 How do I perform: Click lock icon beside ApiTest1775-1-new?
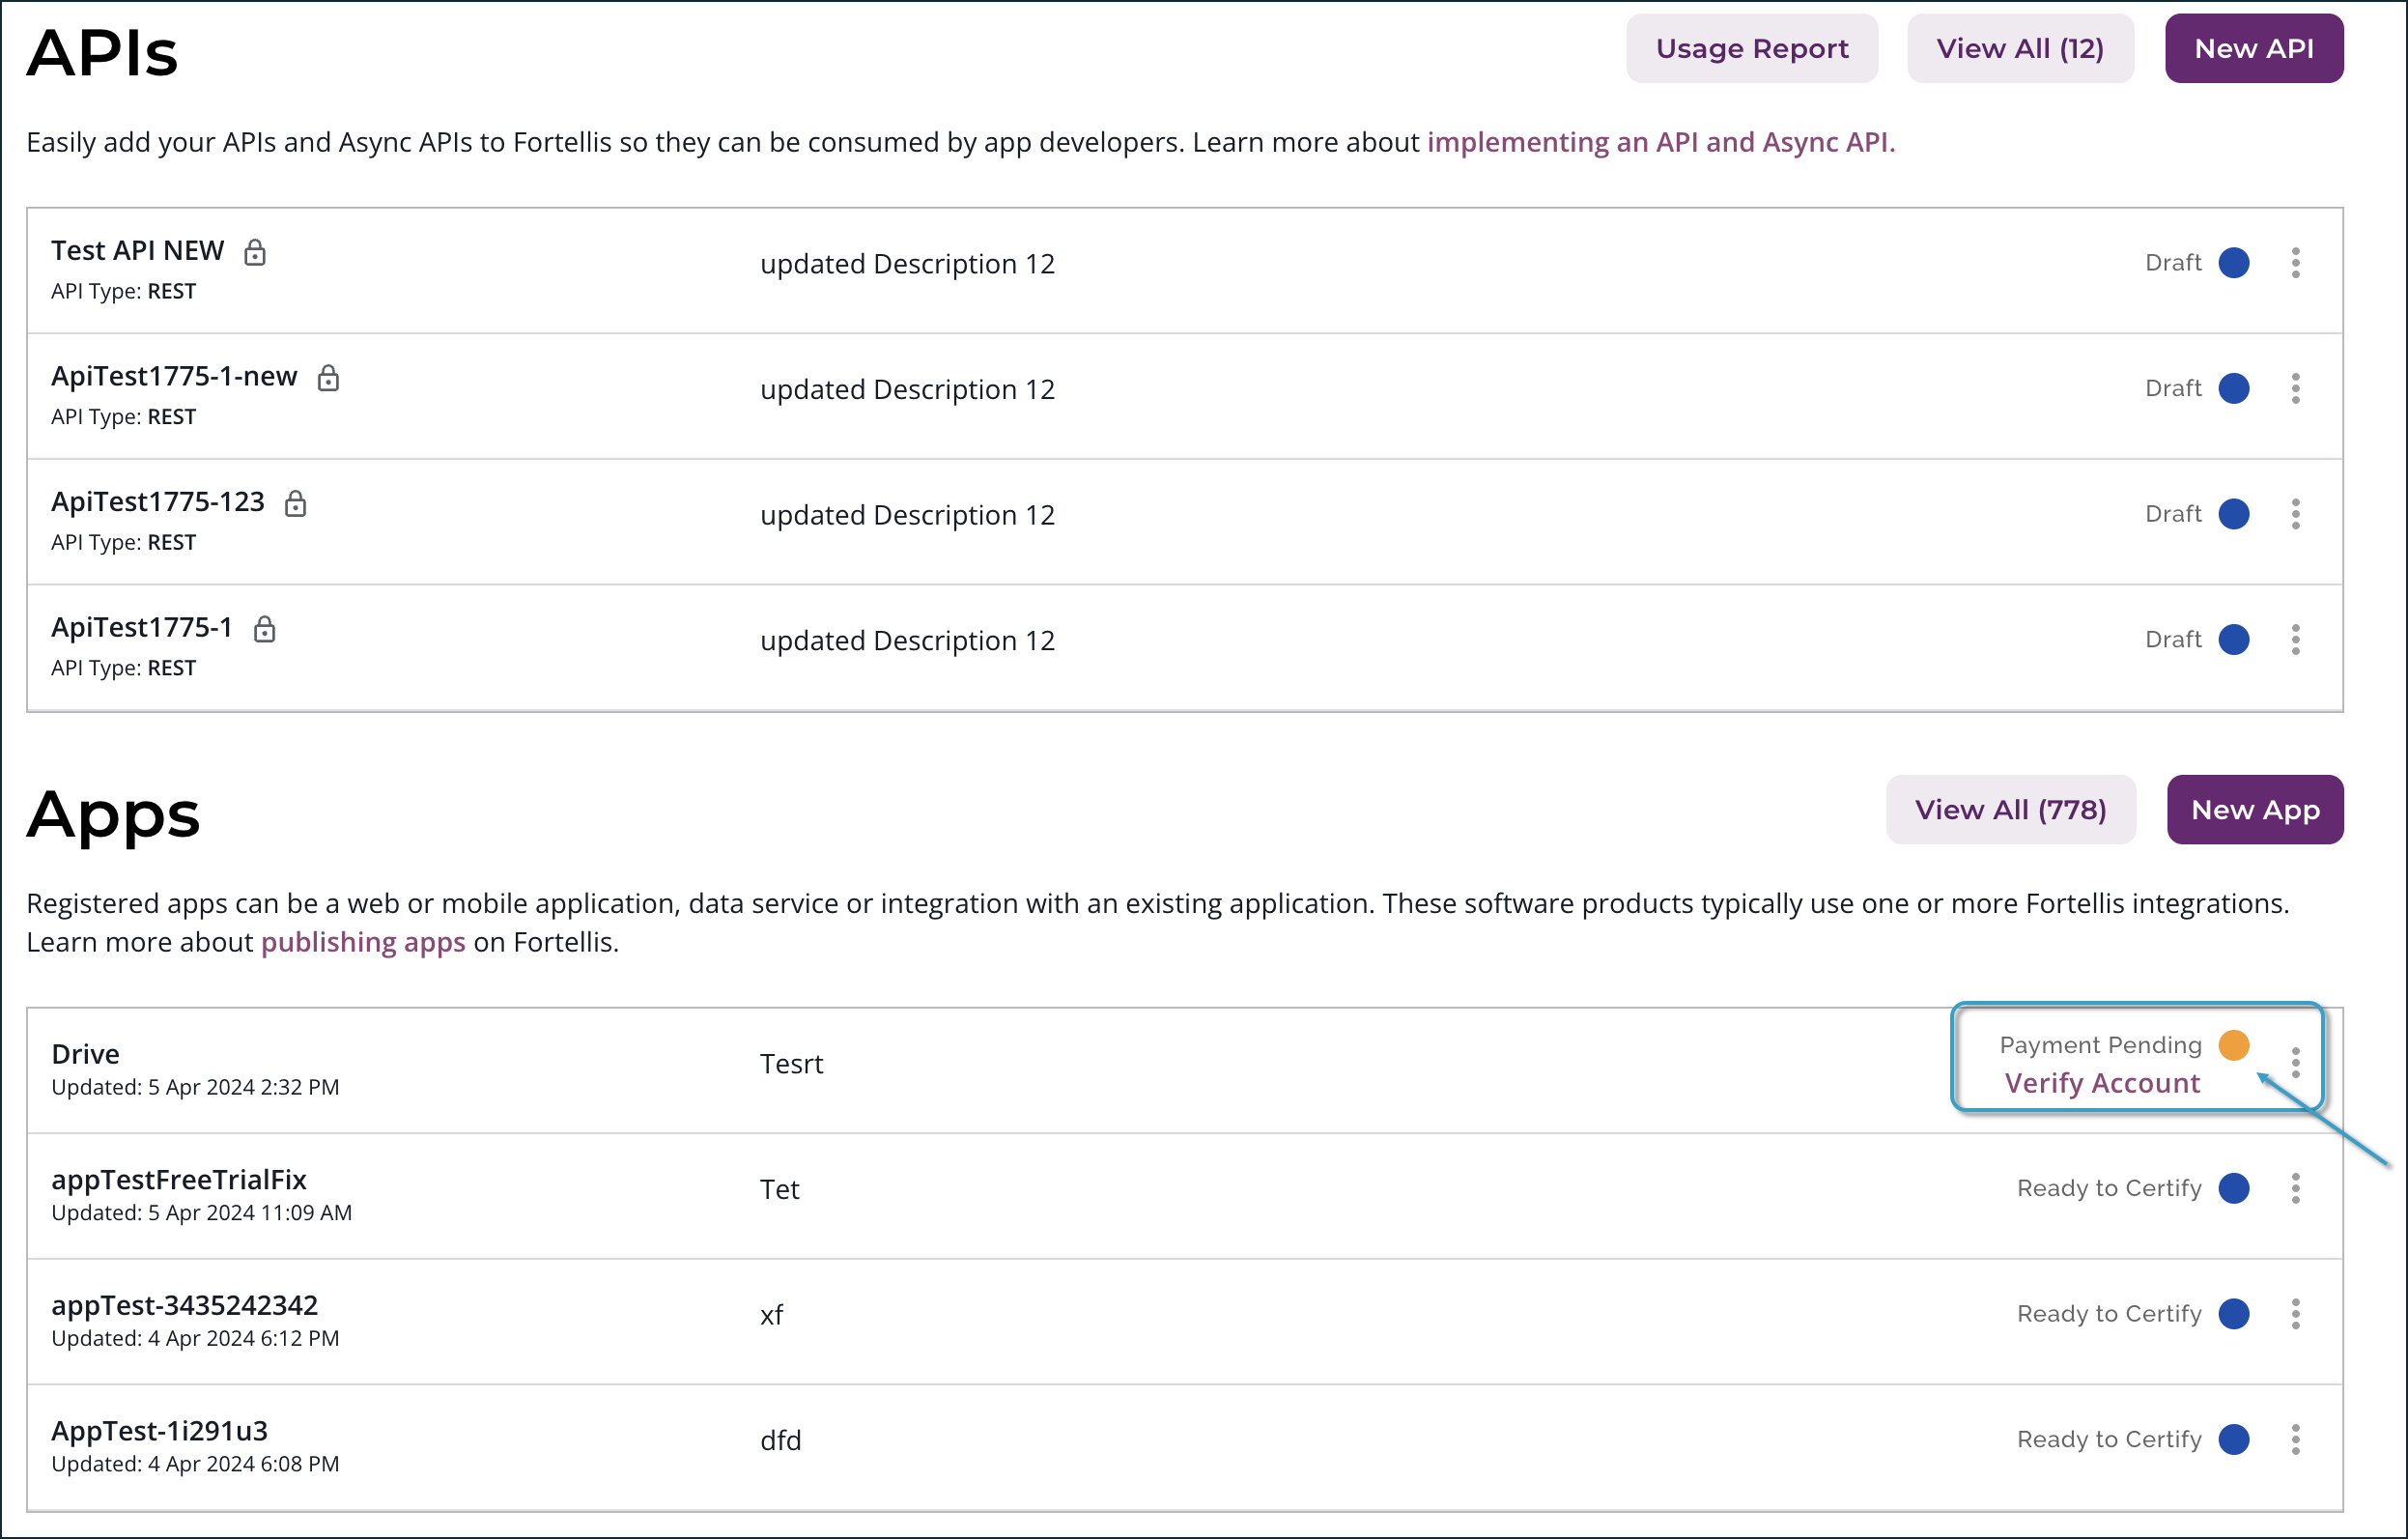pos(328,378)
